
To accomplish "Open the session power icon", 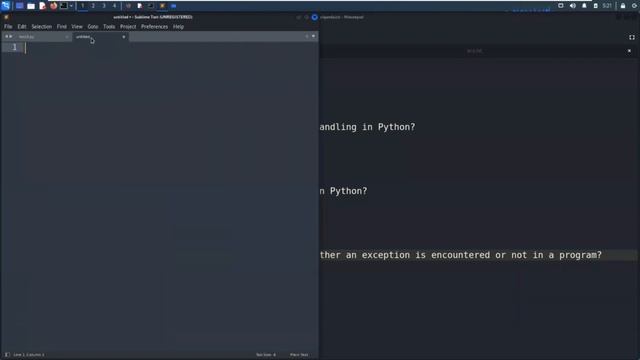I will point(635,6).
